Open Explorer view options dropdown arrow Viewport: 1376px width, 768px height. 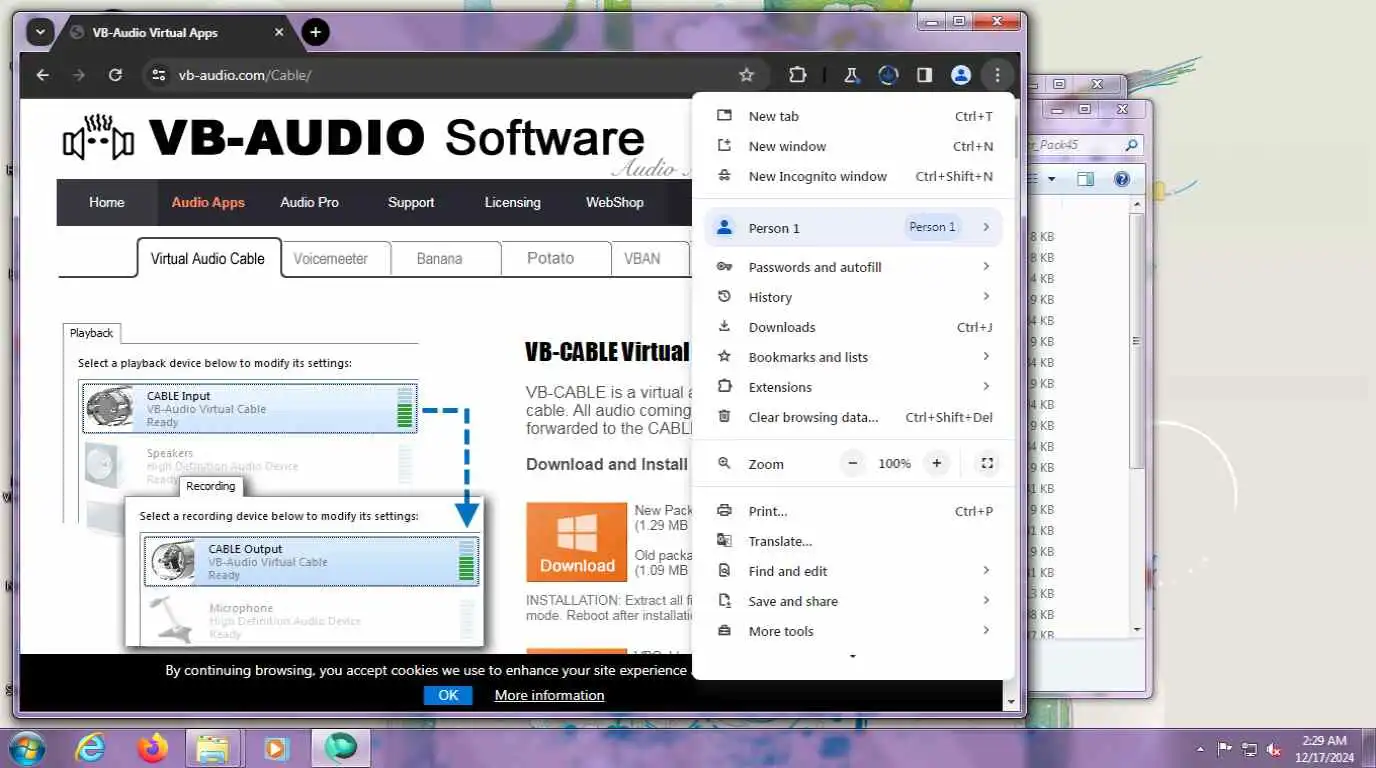(x=1051, y=180)
